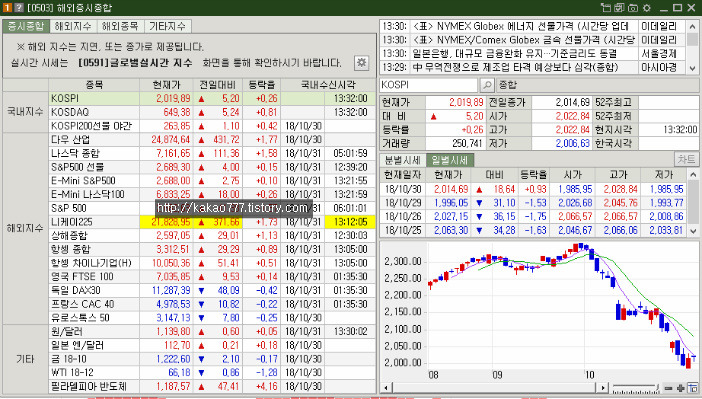
Task: Select the 니케이225 row
Action: click(x=212, y=222)
